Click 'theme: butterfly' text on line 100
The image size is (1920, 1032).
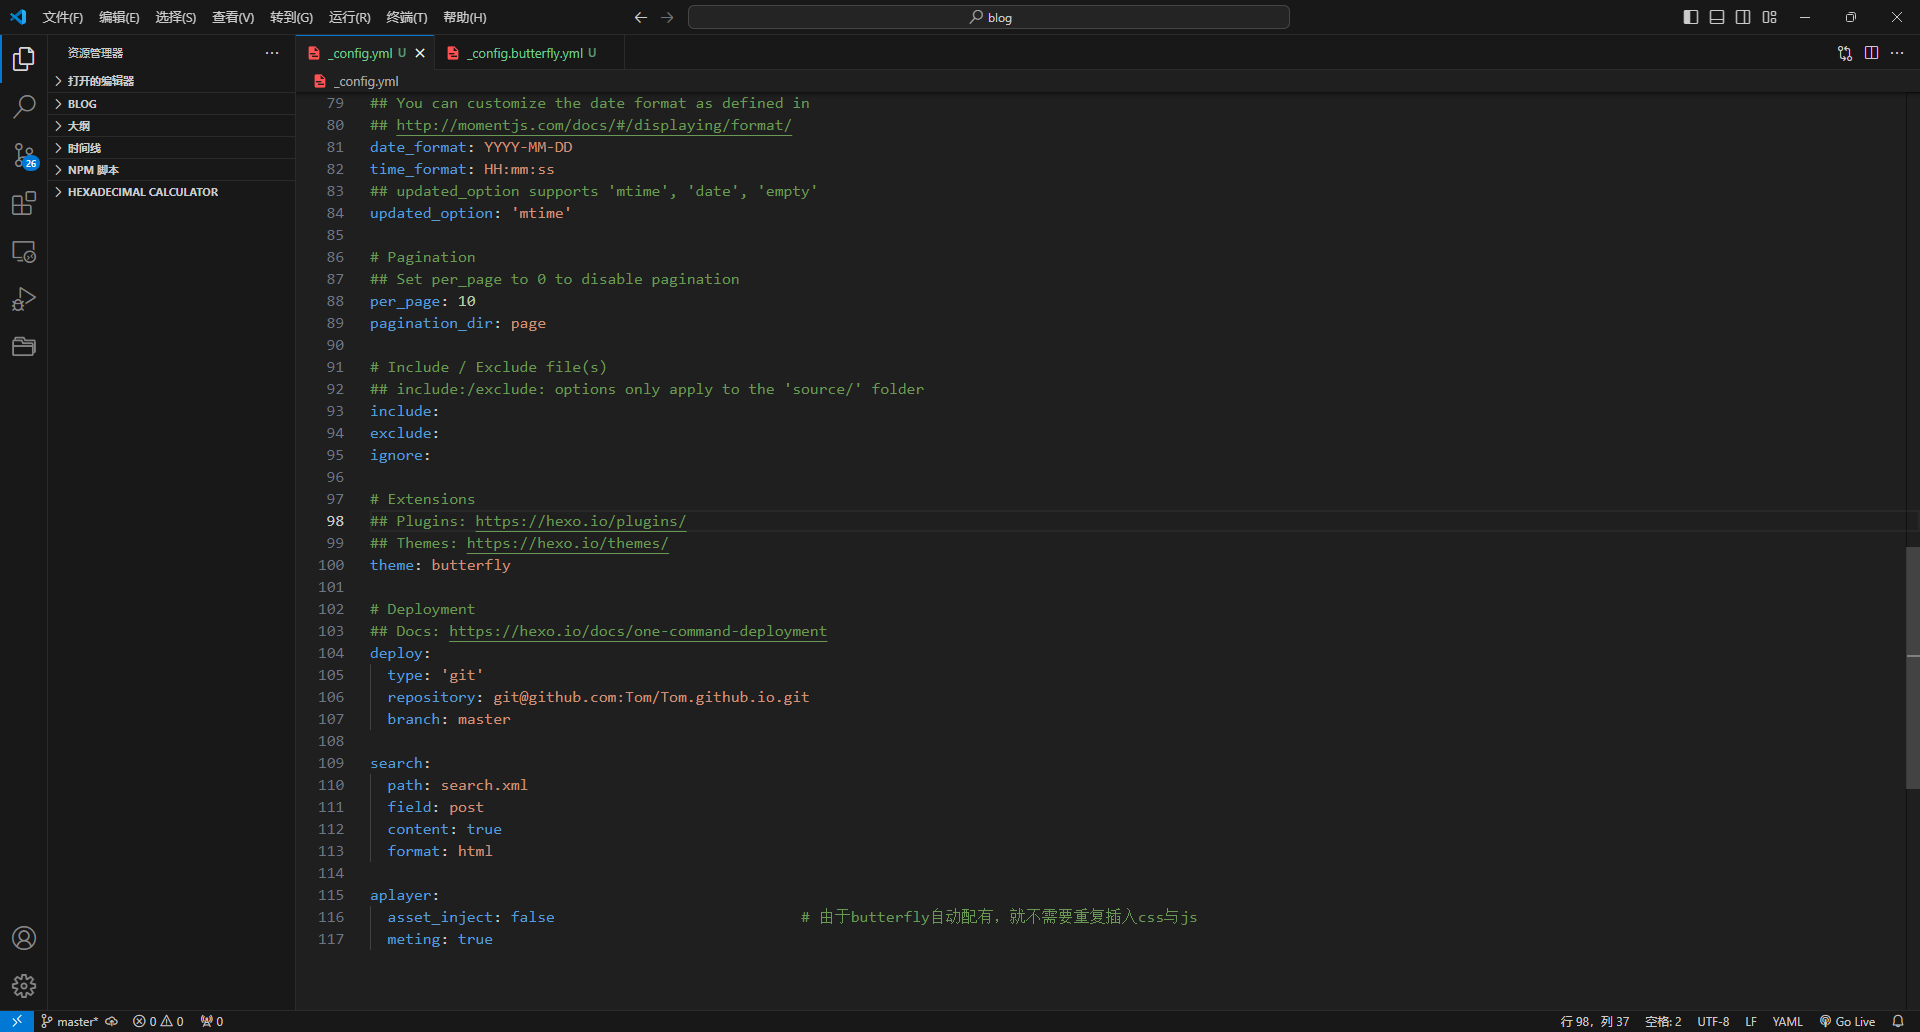pyautogui.click(x=440, y=565)
